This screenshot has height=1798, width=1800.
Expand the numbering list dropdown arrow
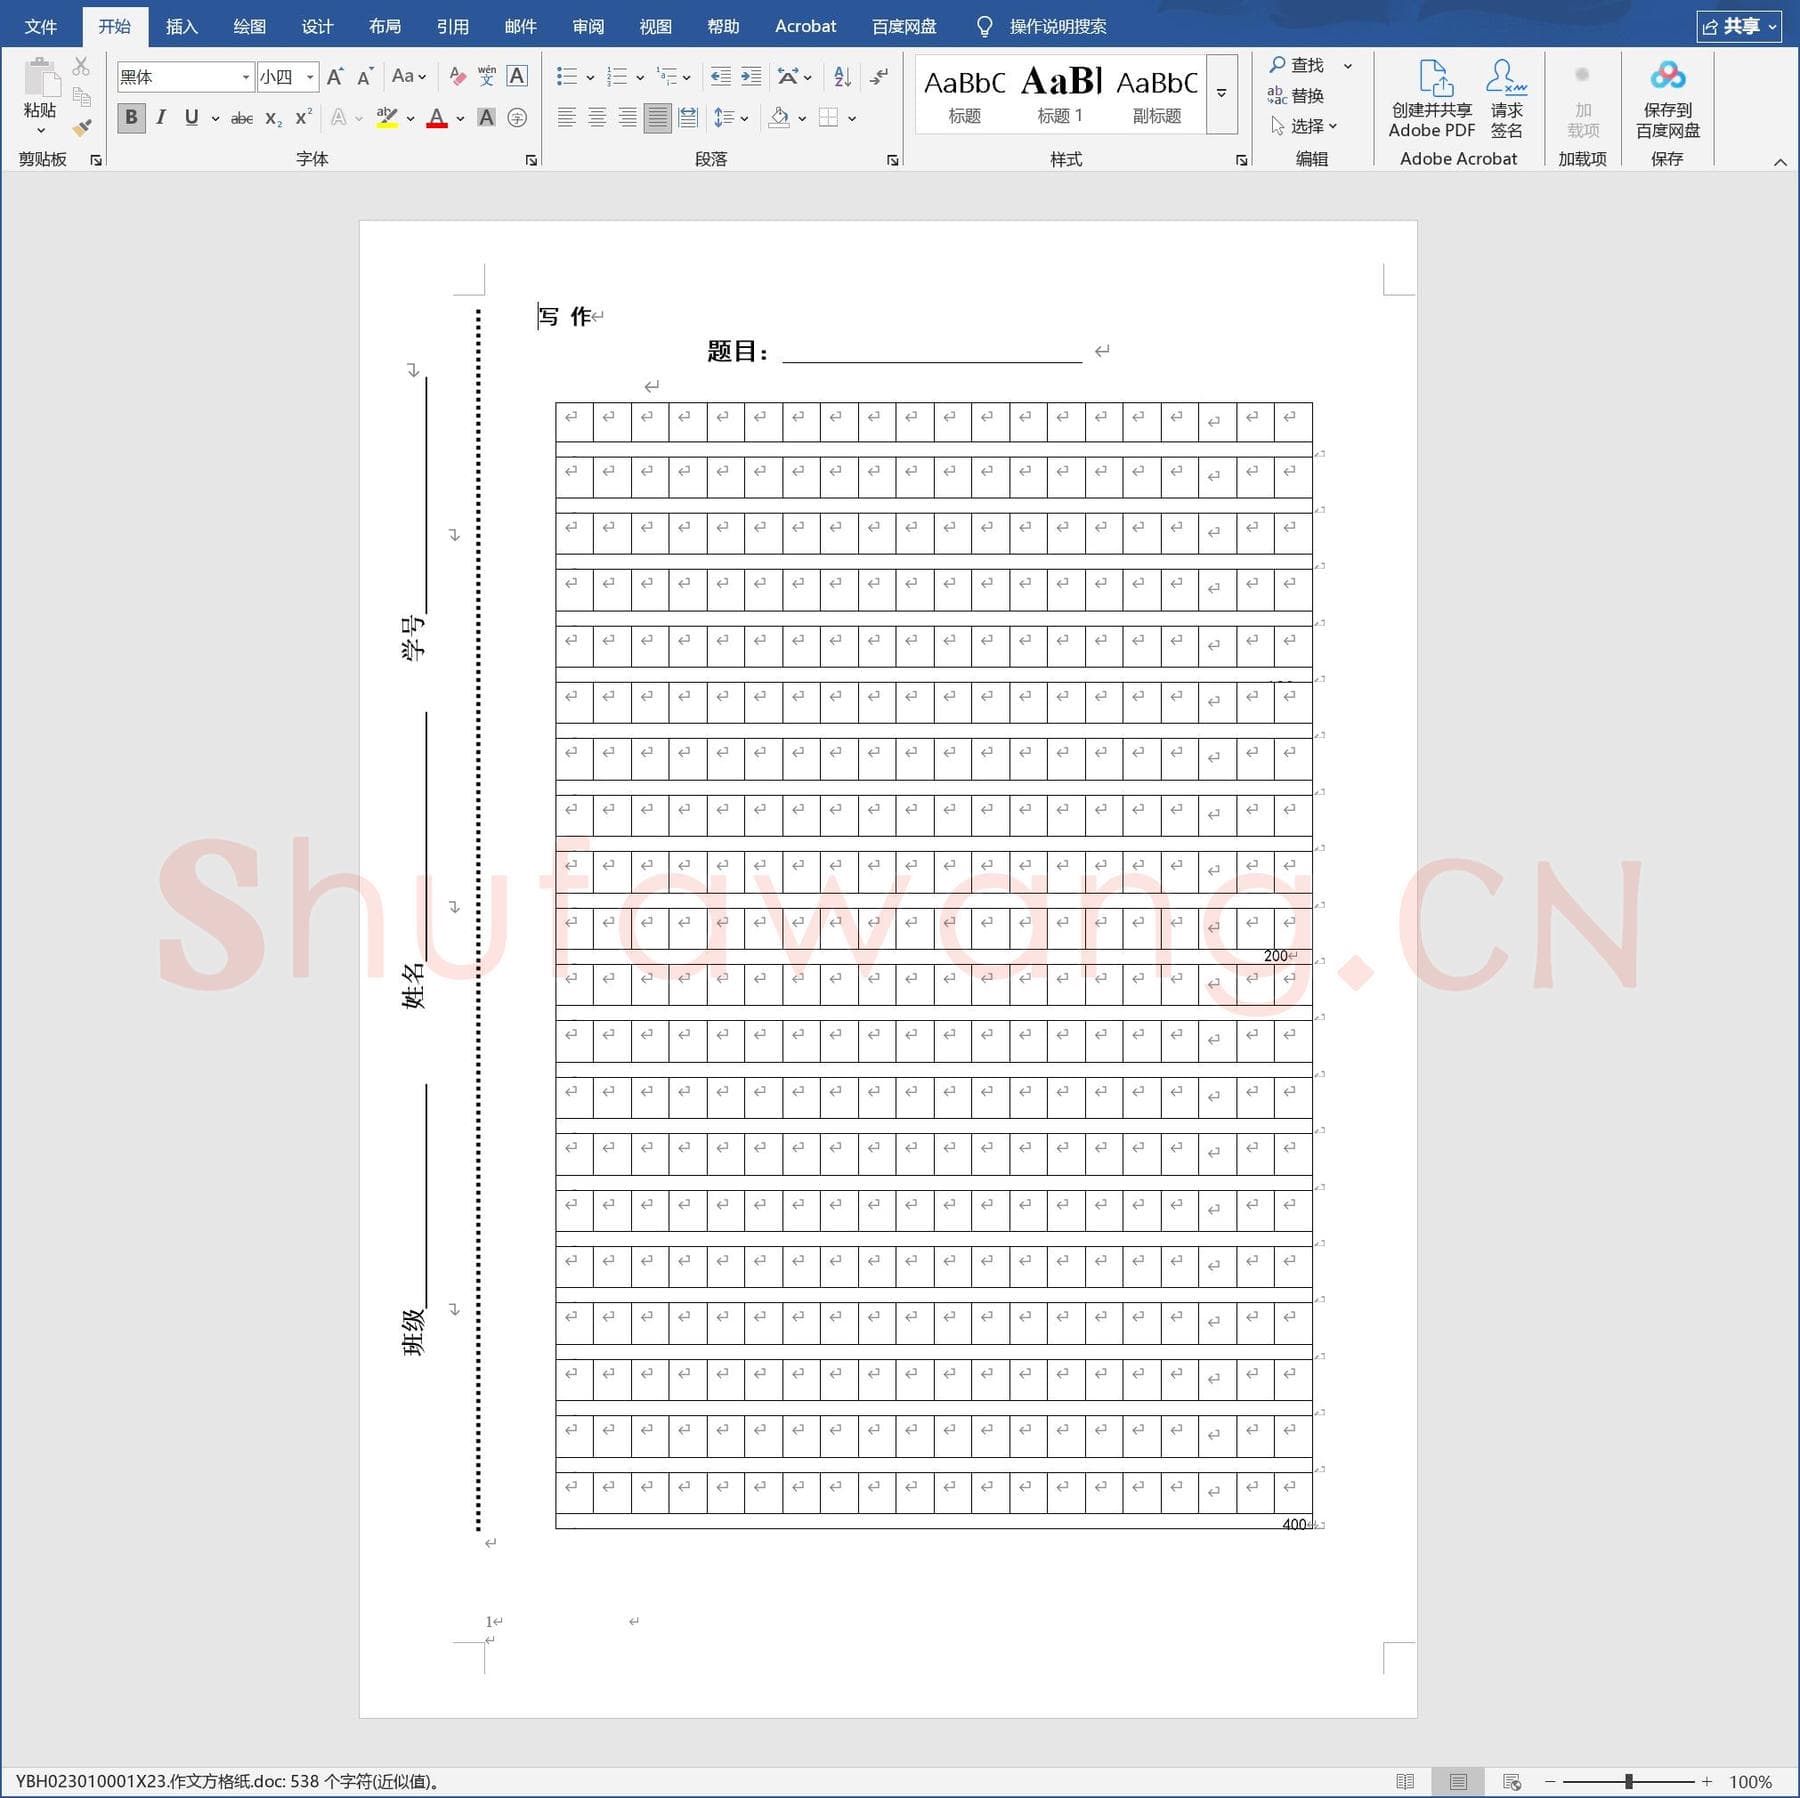tap(640, 78)
